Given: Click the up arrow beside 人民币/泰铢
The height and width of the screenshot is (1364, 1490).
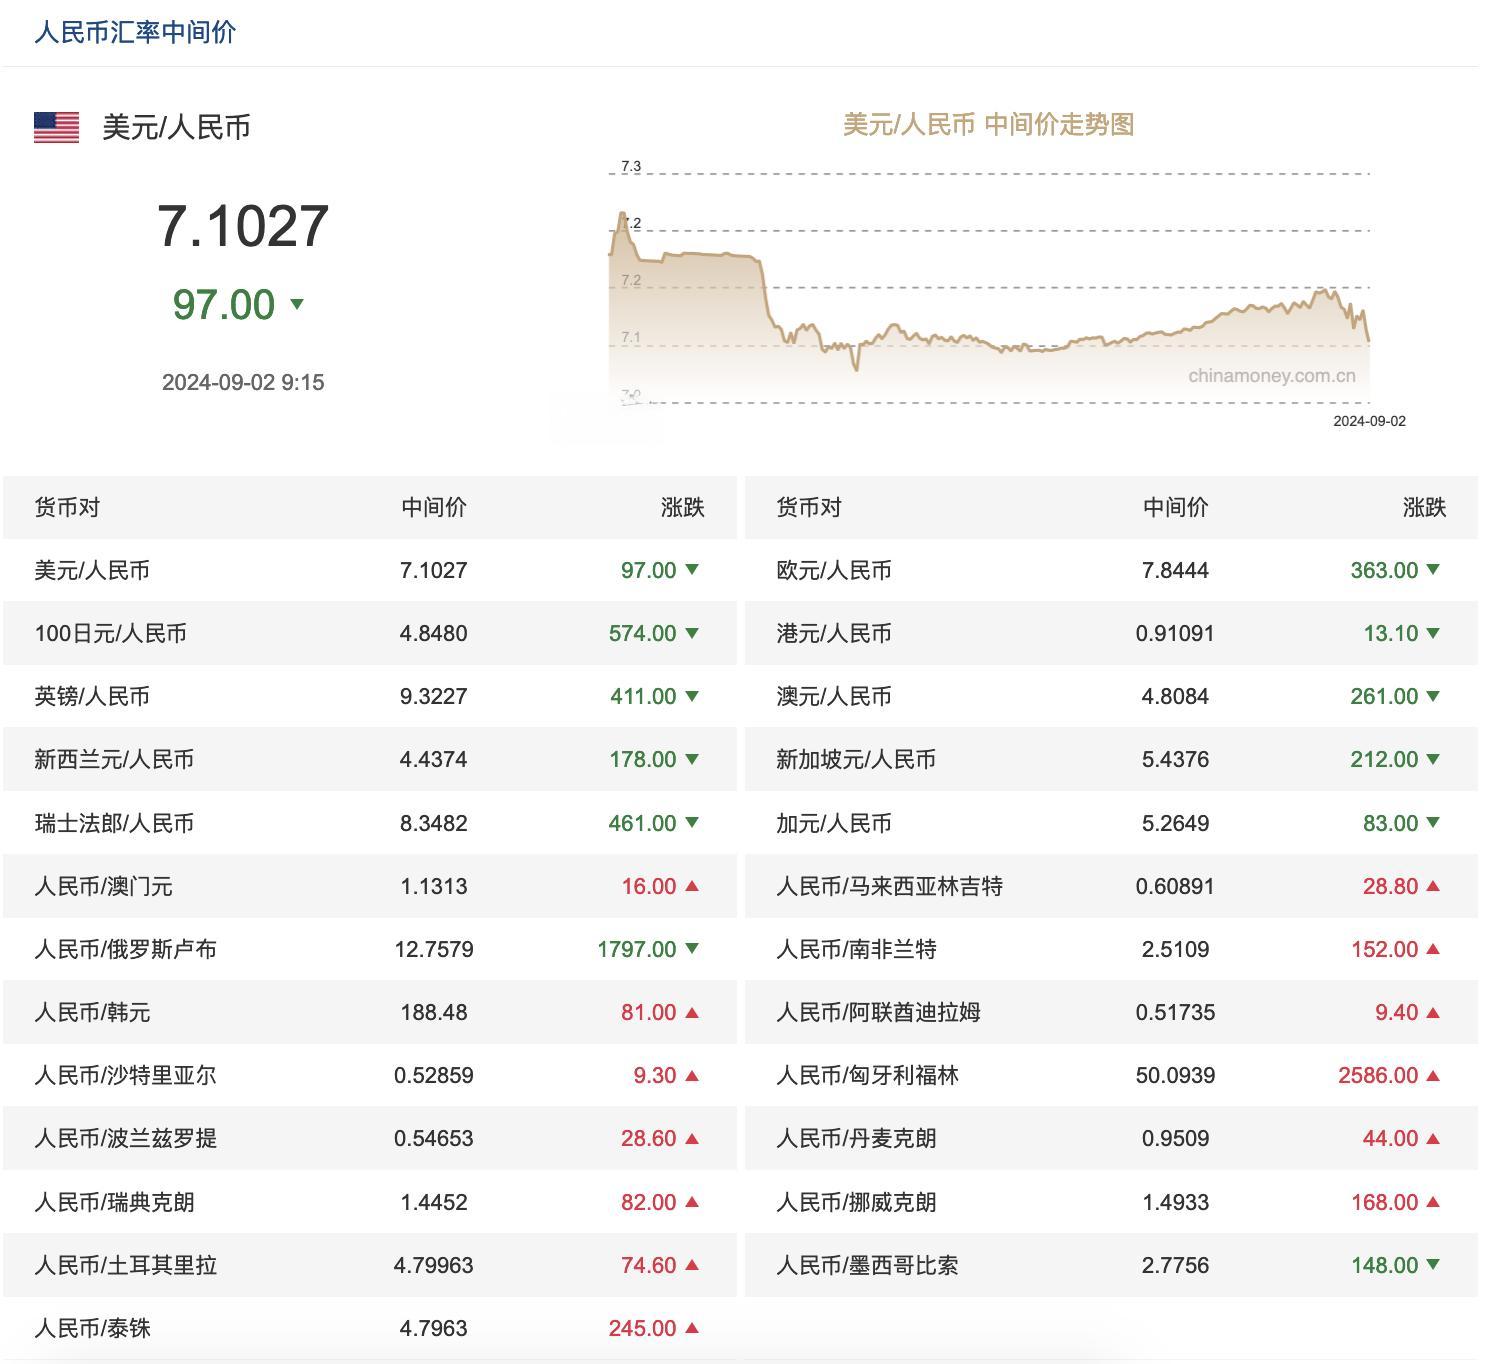Looking at the screenshot, I should [x=692, y=1328].
